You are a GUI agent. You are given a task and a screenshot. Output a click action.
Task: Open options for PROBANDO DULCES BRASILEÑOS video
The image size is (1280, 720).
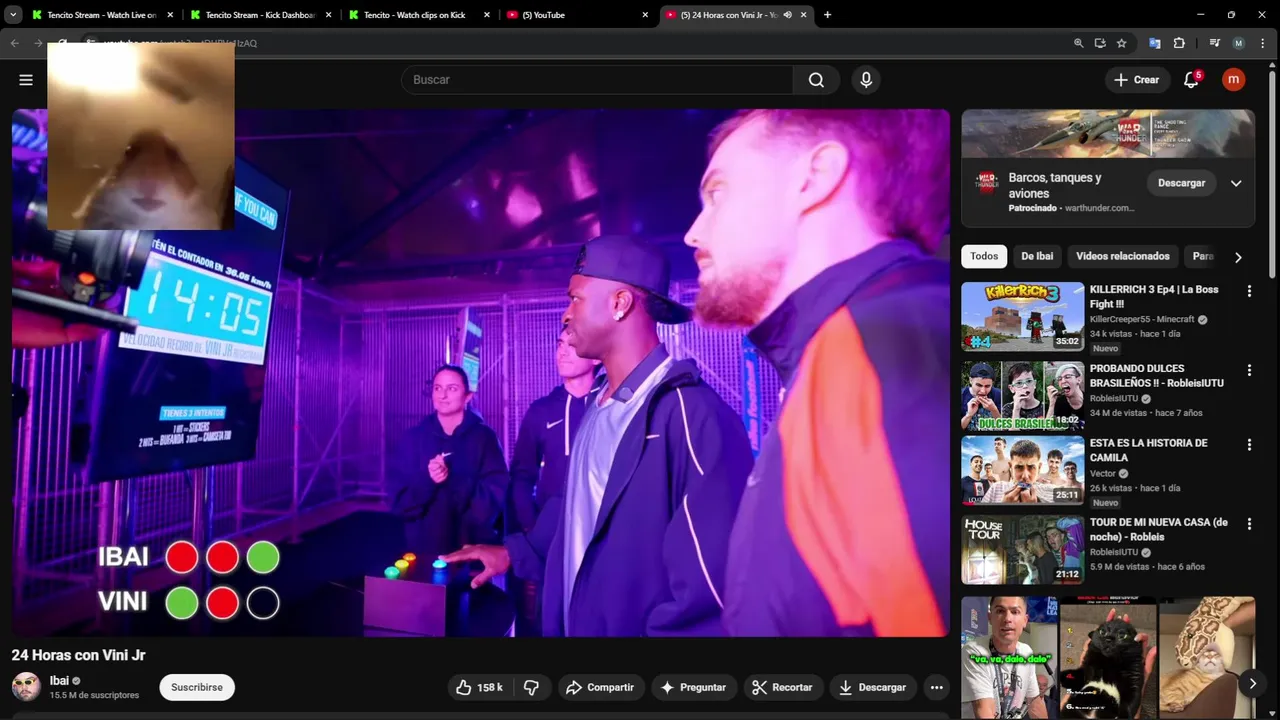[1249, 370]
